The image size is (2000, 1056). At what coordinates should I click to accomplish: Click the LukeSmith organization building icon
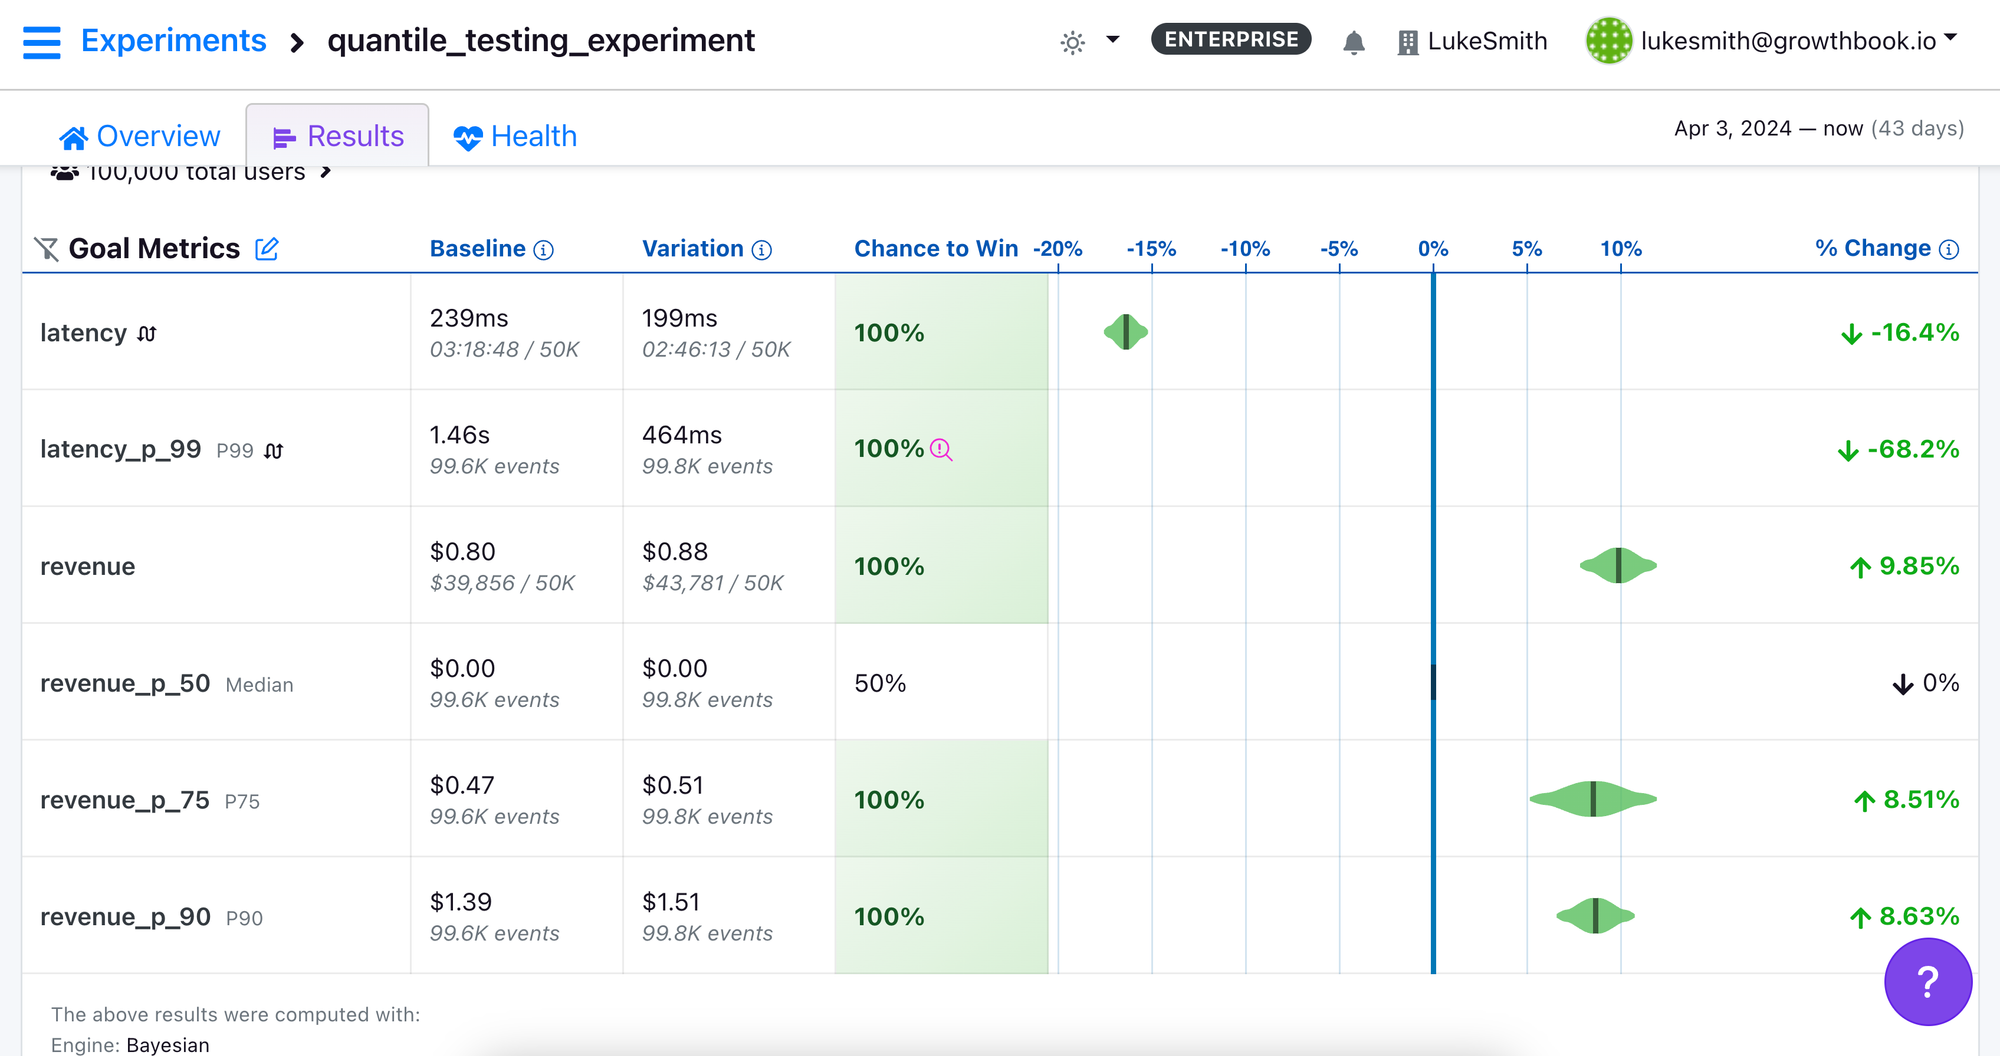tap(1406, 41)
